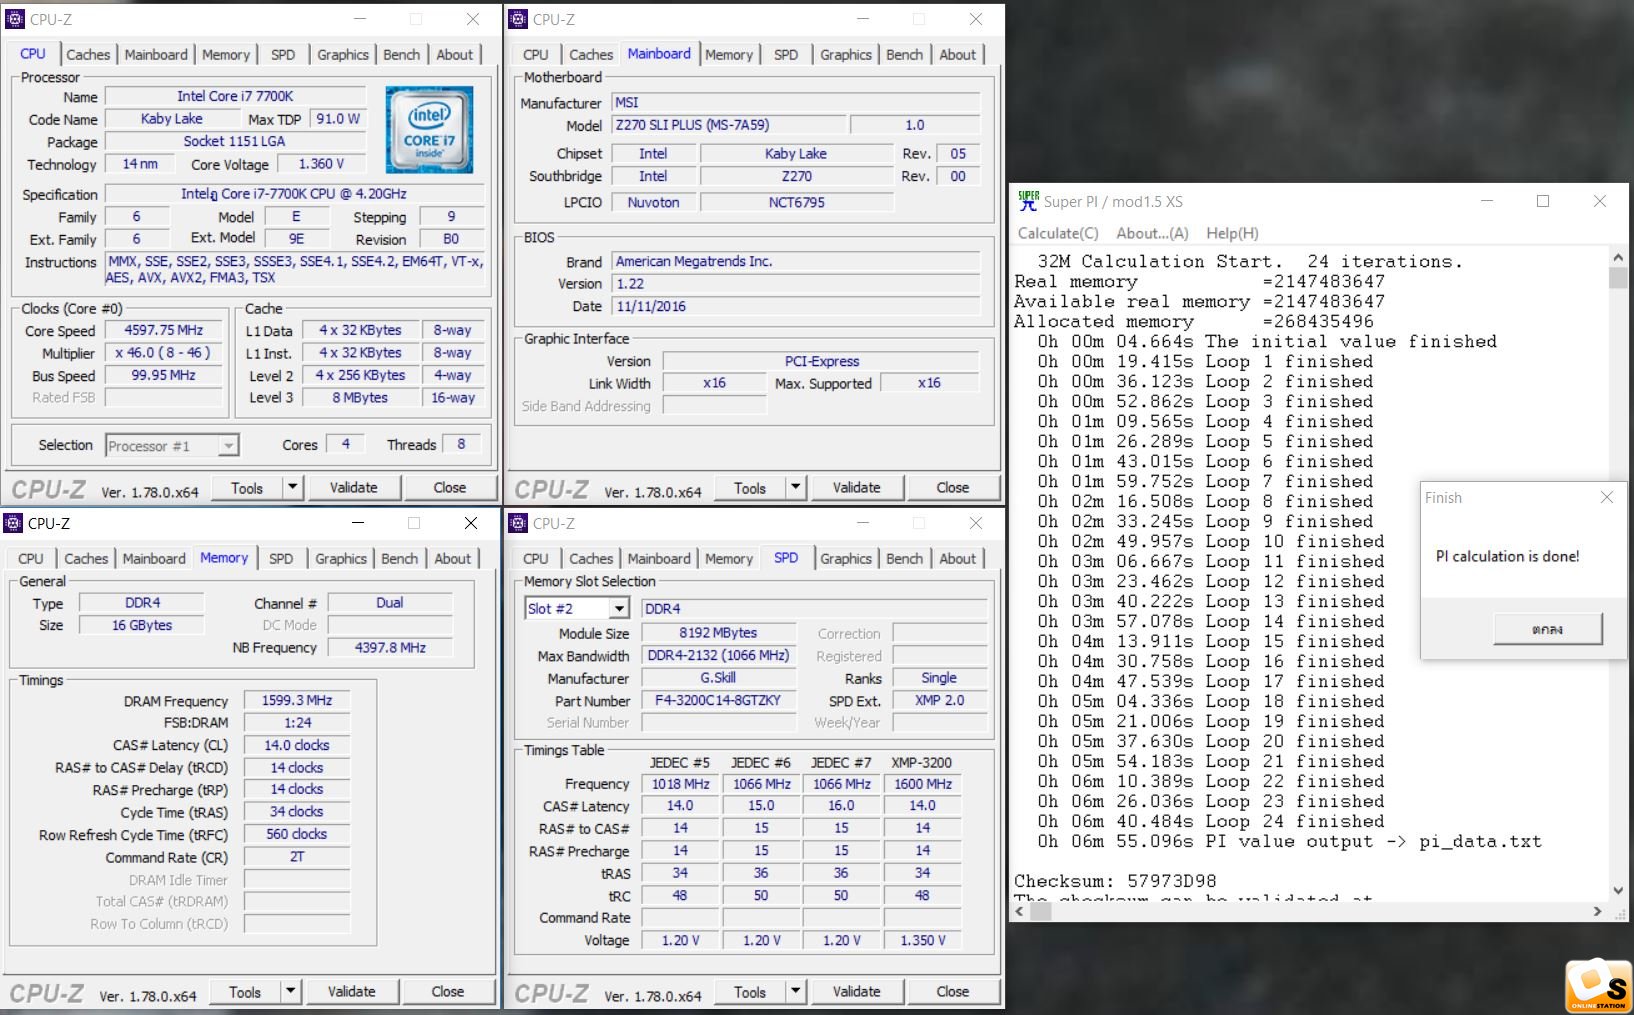
Task: Select Graphics tab in Mainboard window
Action: [x=846, y=55]
